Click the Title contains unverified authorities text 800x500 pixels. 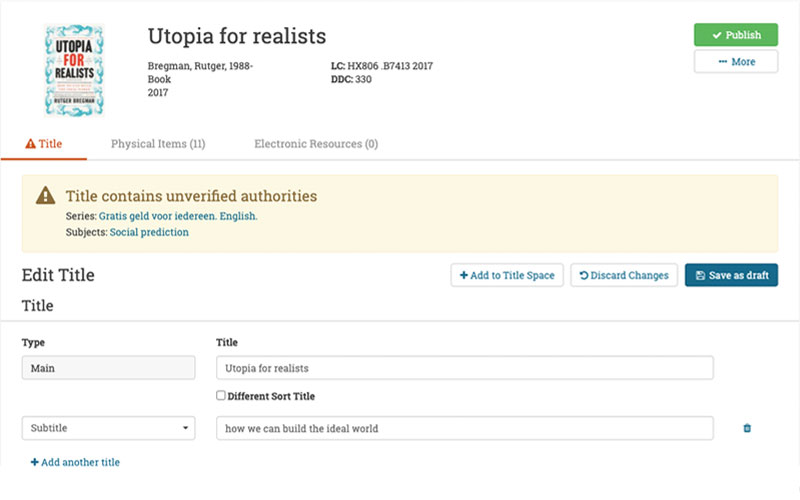click(191, 196)
